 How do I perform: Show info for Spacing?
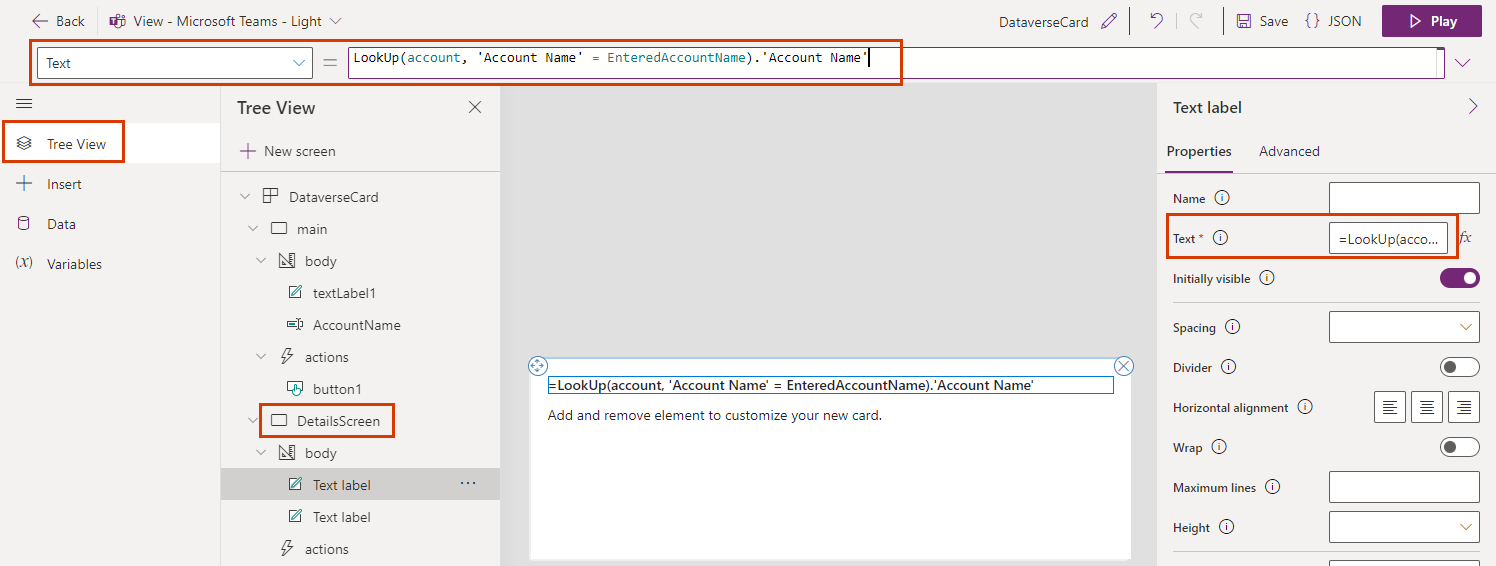click(1232, 327)
